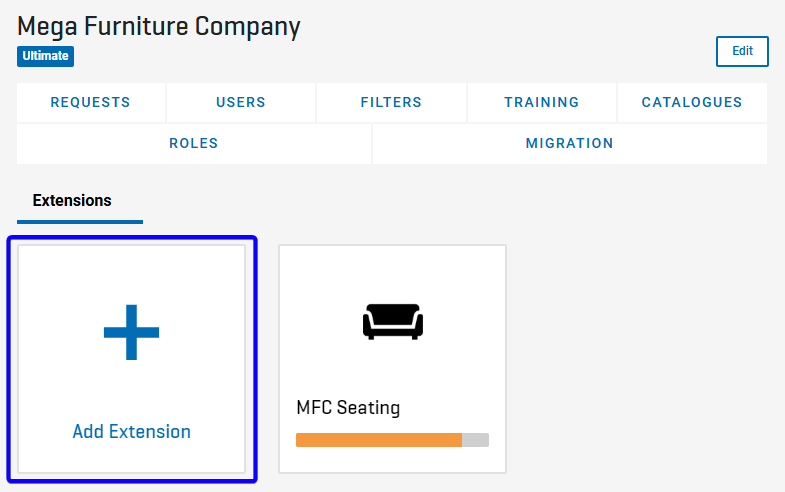Open the Catalogues tab
This screenshot has height=492, width=785.
coord(692,103)
